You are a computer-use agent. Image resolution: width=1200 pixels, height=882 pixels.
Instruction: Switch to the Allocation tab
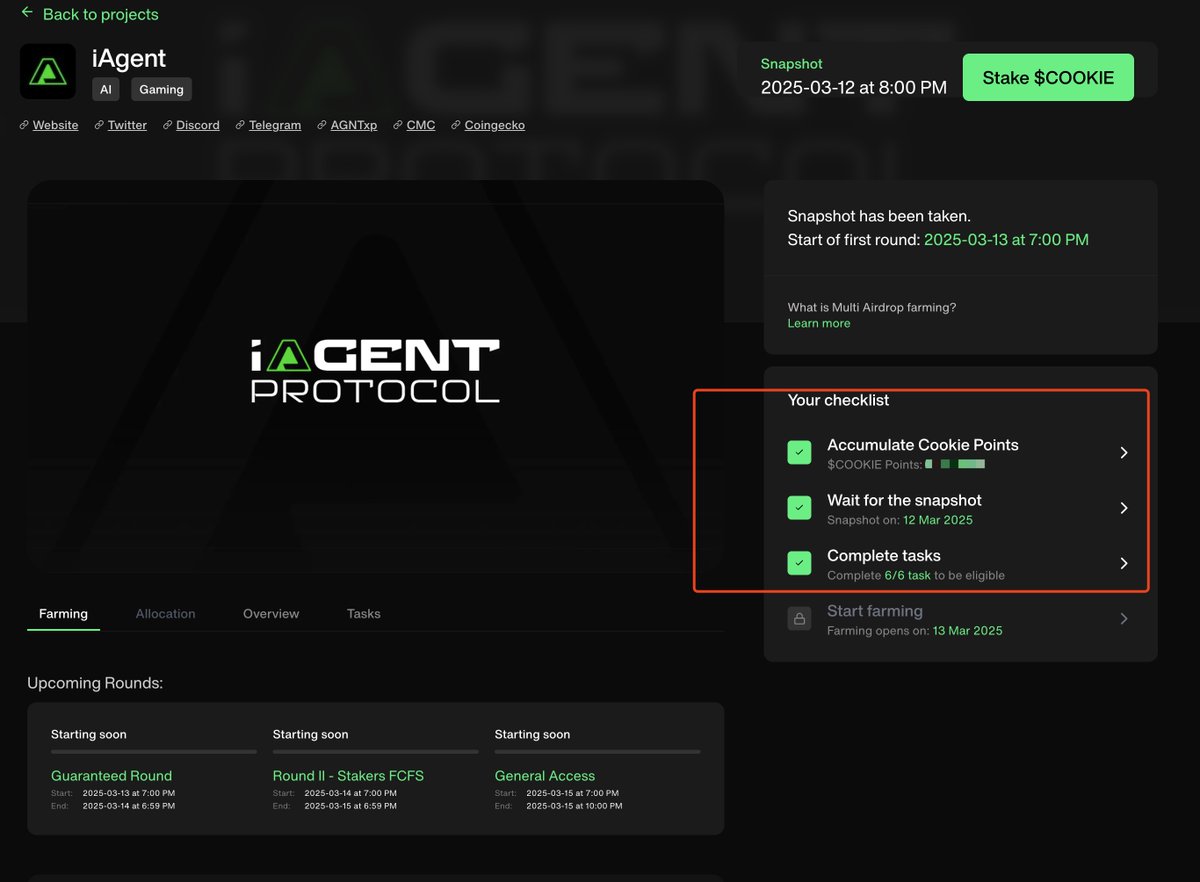pos(166,613)
